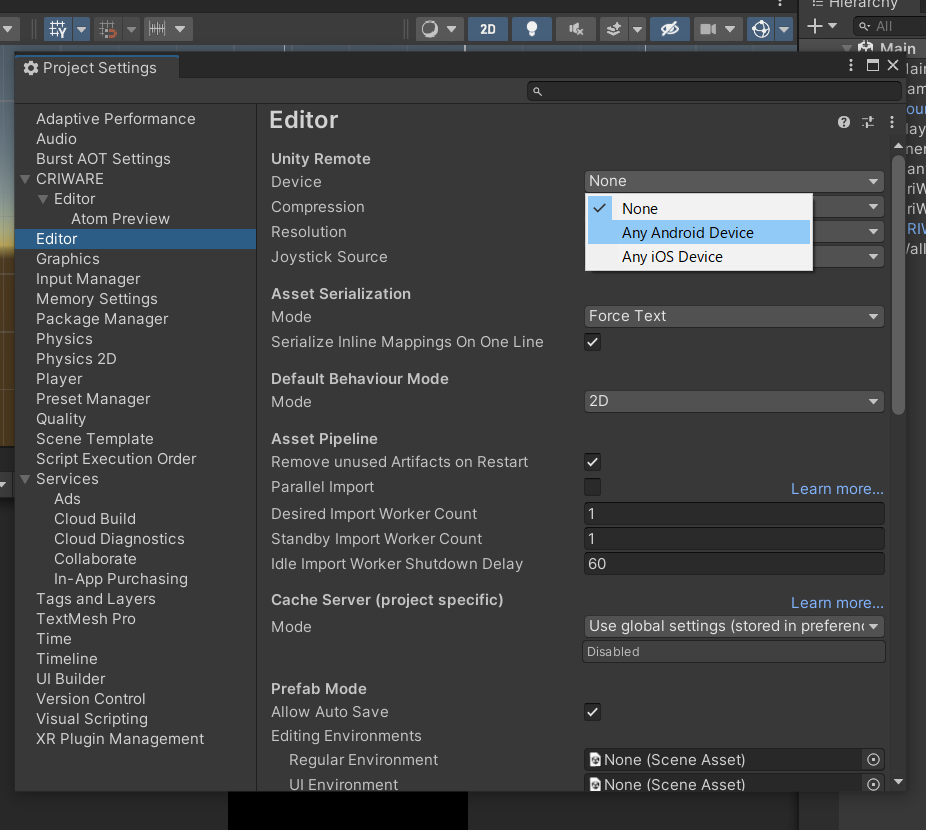Open Cache Server Mode dropdown
The width and height of the screenshot is (926, 830).
coord(734,626)
